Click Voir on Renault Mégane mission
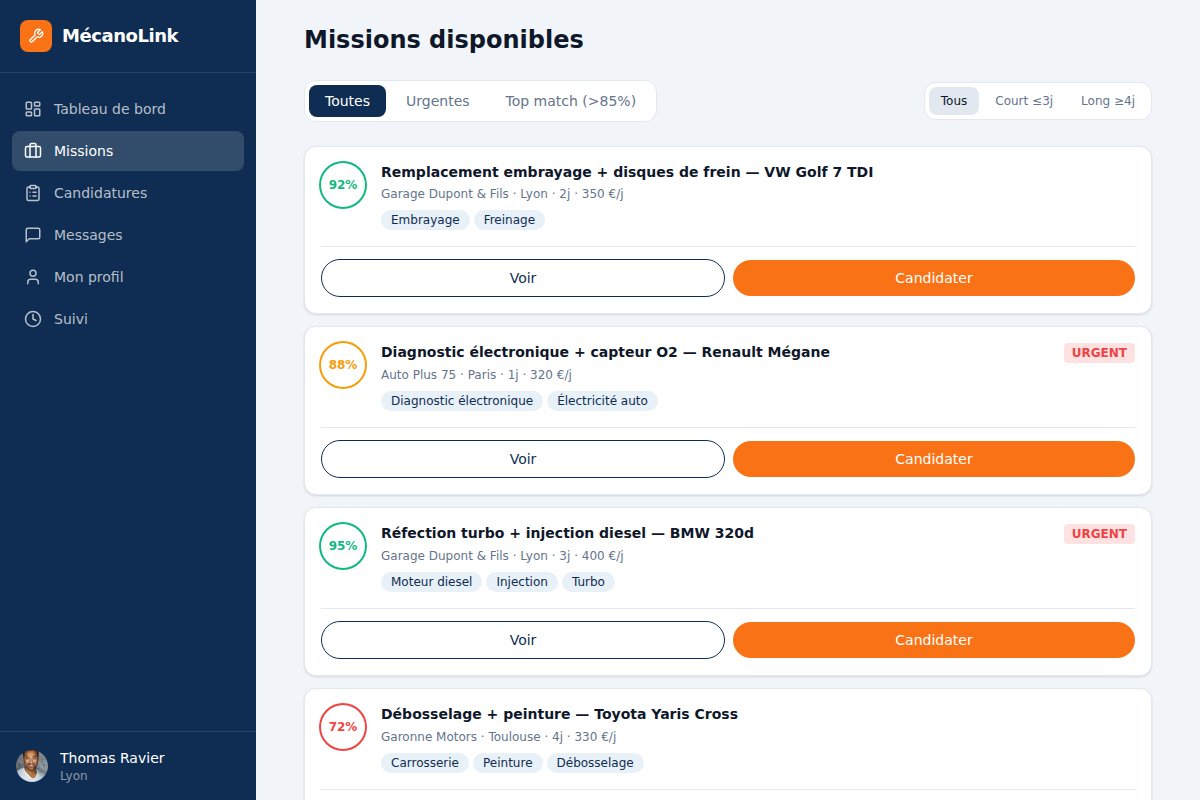The height and width of the screenshot is (800, 1200). (x=523, y=459)
